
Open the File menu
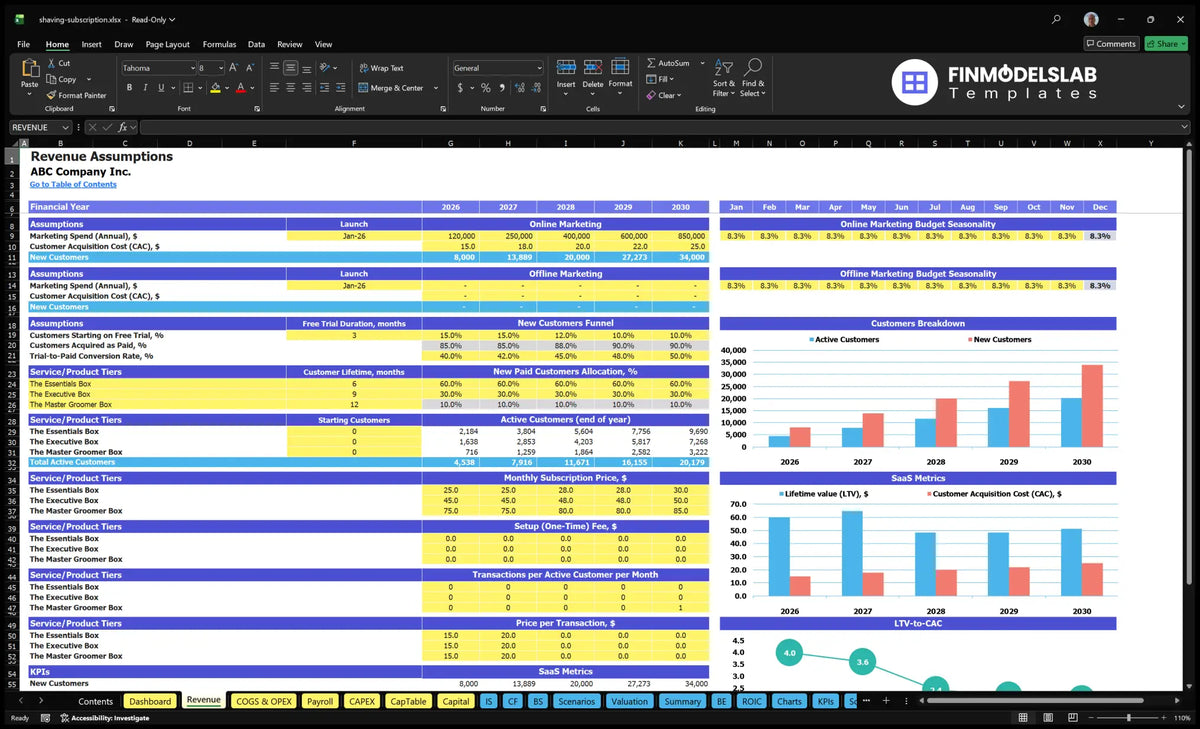[23, 44]
